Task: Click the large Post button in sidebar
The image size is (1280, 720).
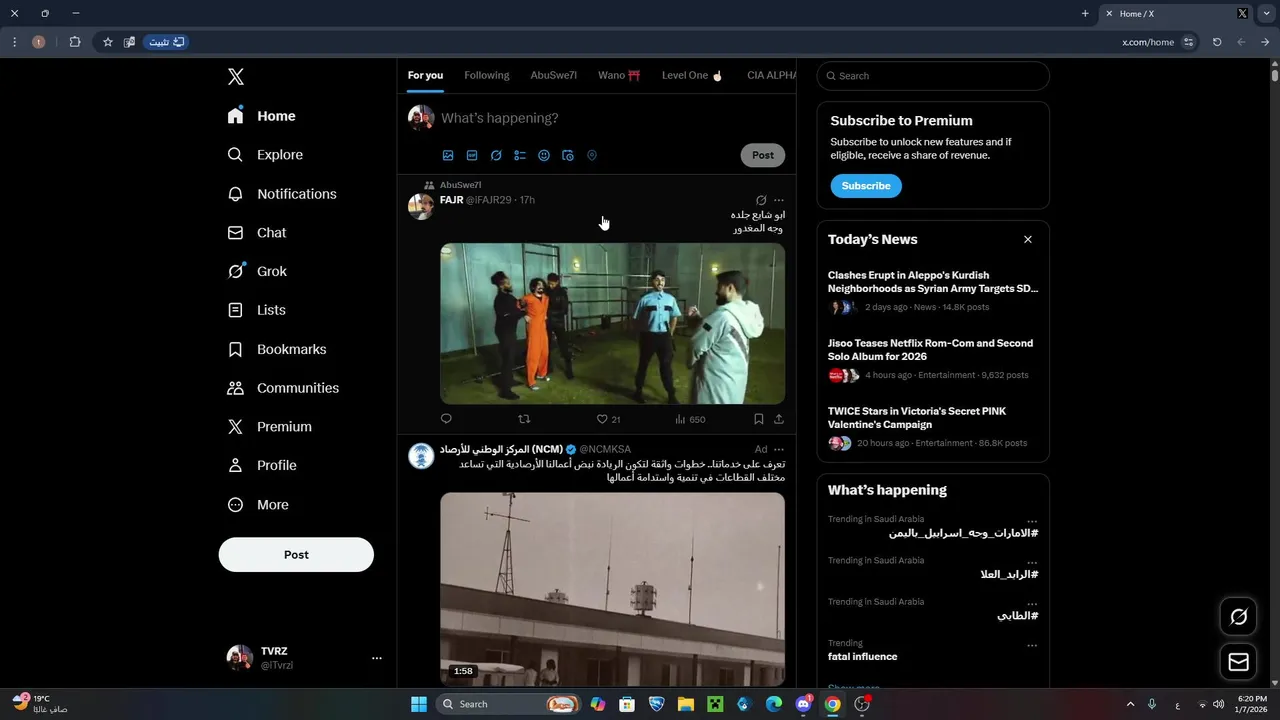Action: [296, 555]
